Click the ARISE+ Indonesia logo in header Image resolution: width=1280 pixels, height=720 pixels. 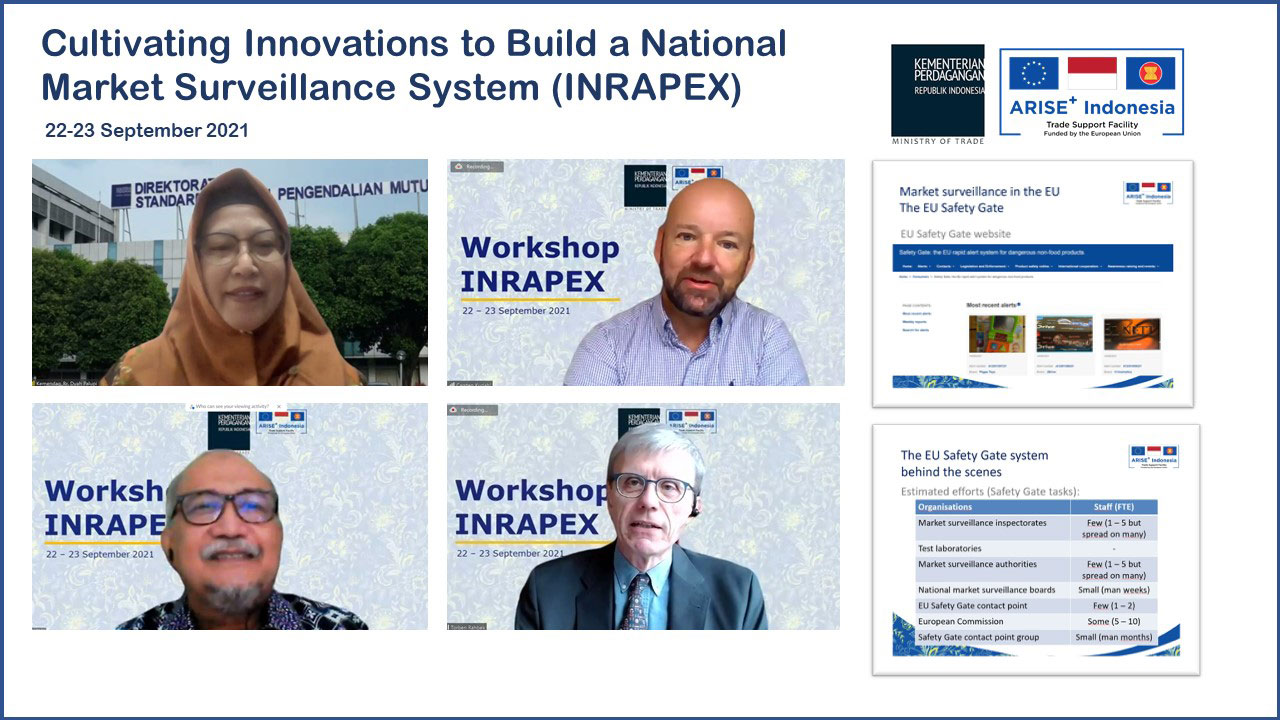1091,107
